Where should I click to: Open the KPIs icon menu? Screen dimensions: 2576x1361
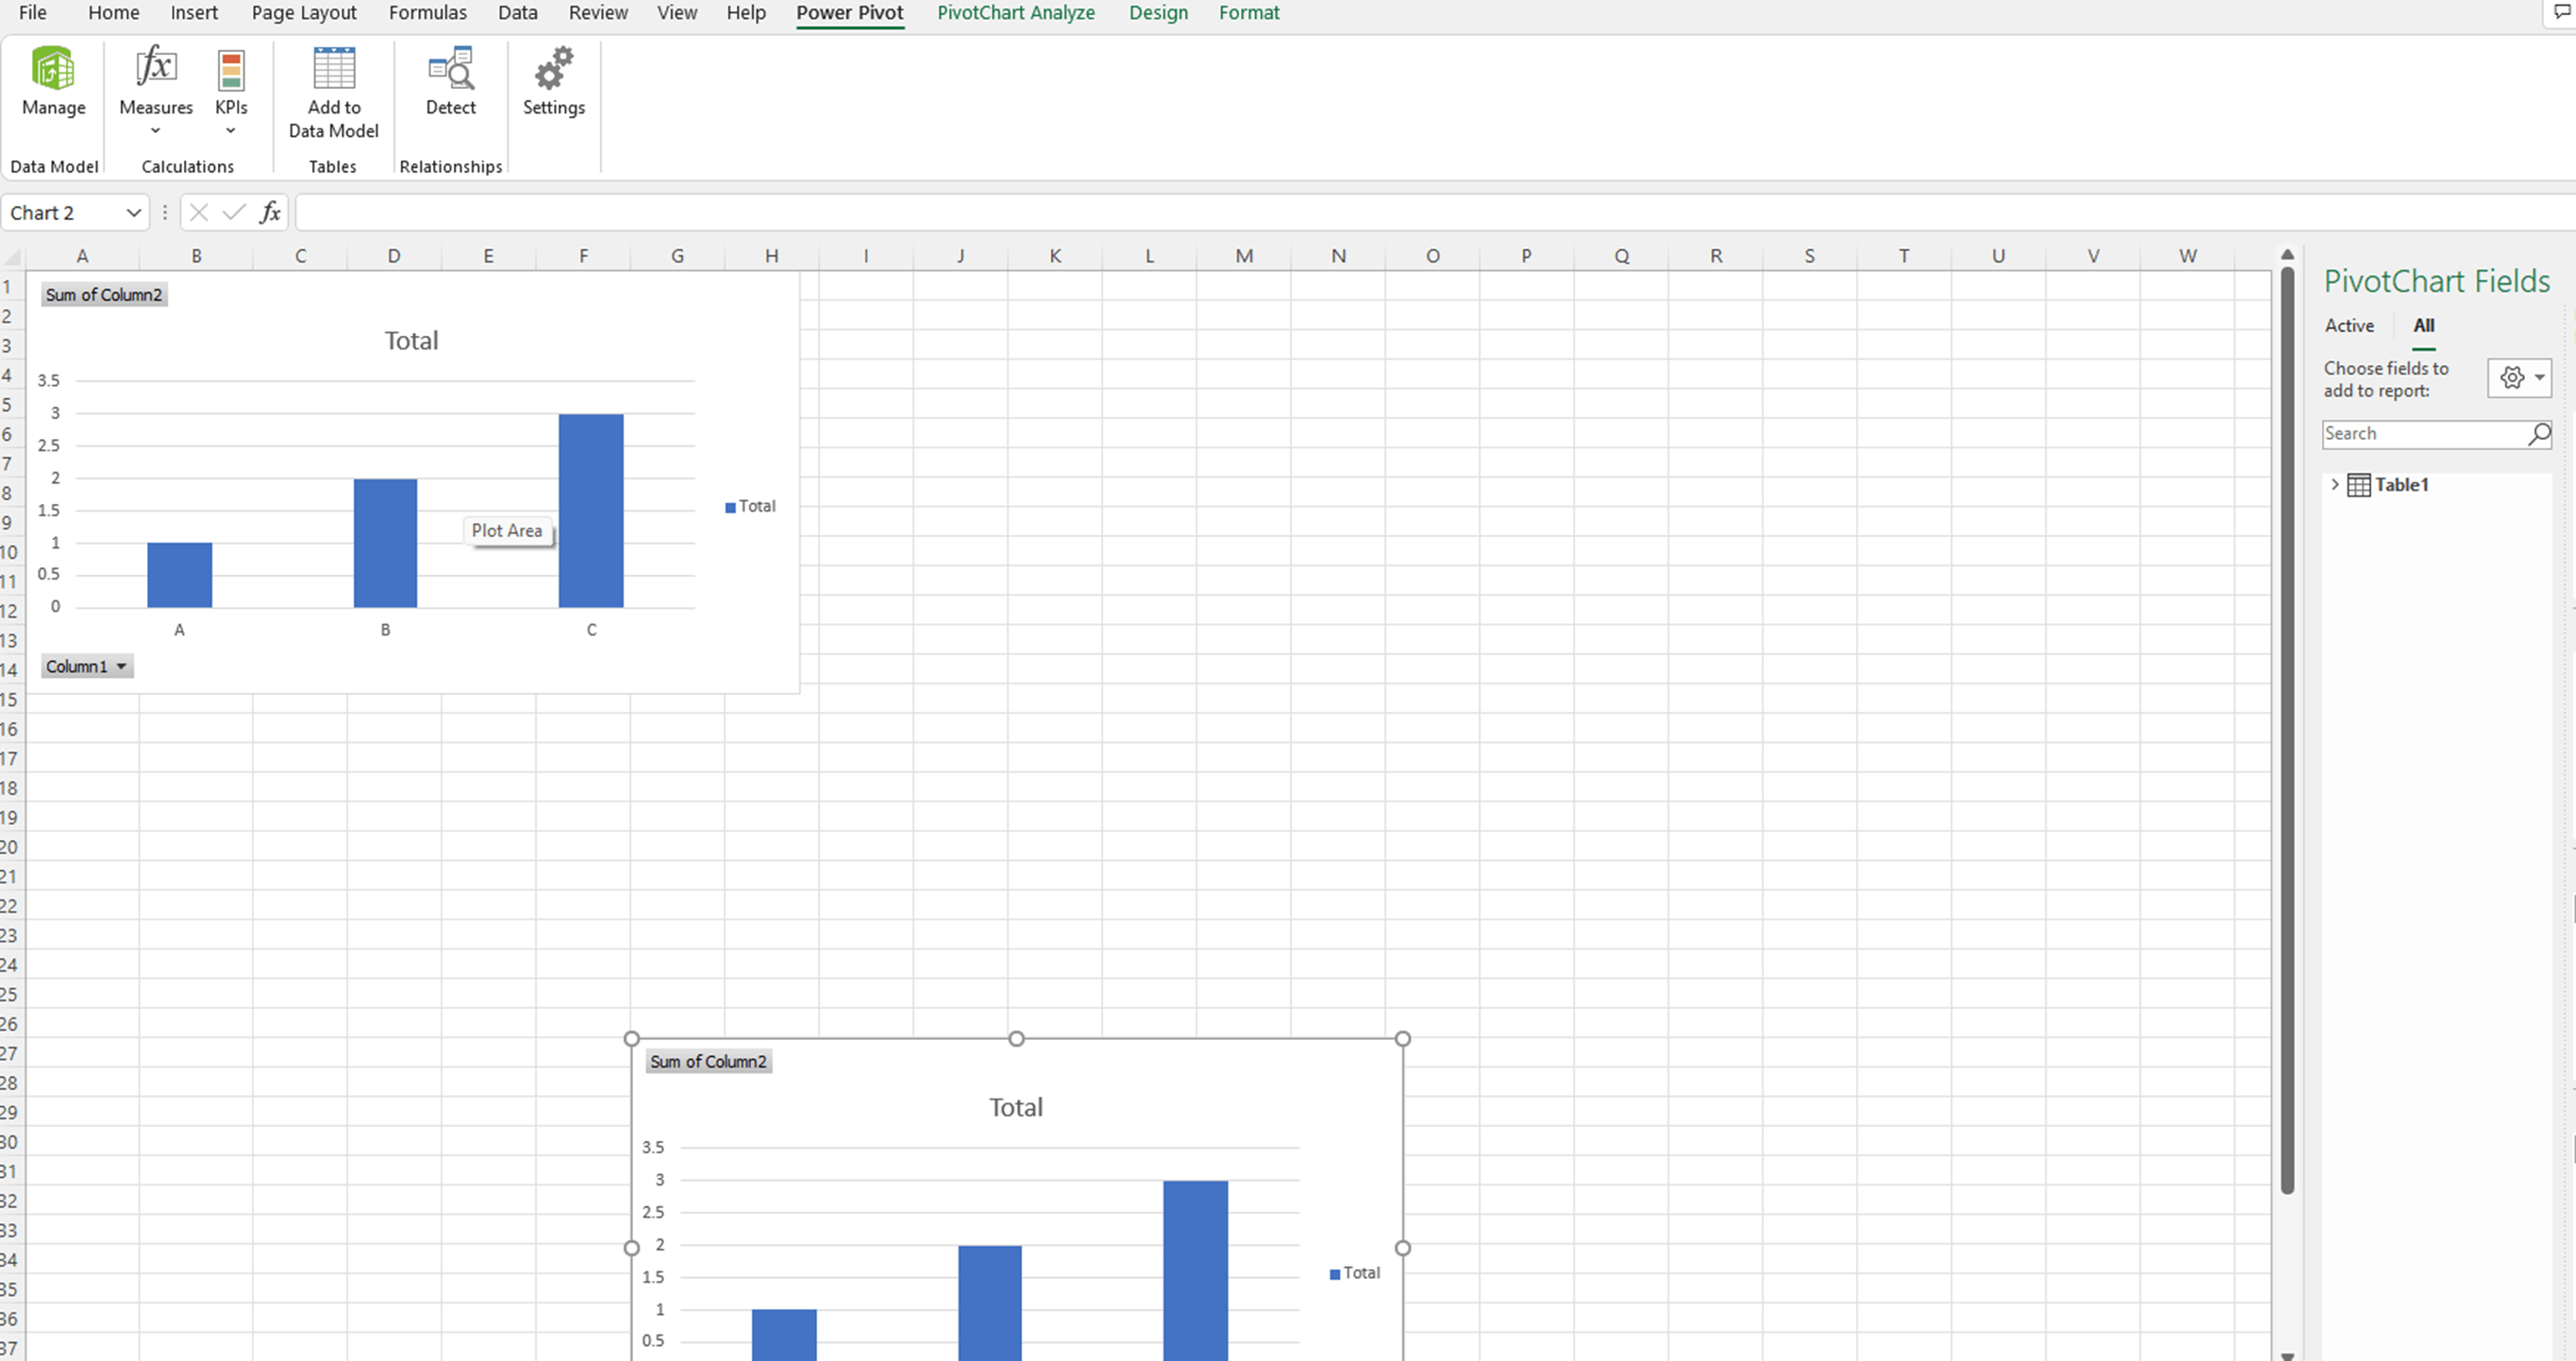tap(231, 70)
